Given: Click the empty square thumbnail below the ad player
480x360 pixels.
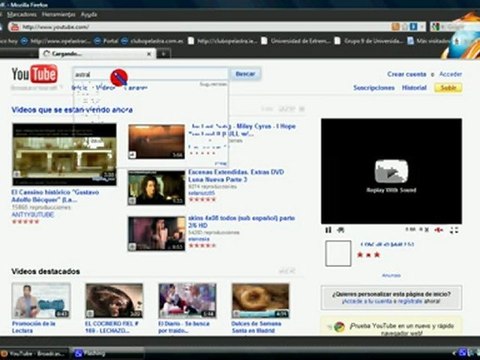Looking at the screenshot, I should tap(338, 253).
